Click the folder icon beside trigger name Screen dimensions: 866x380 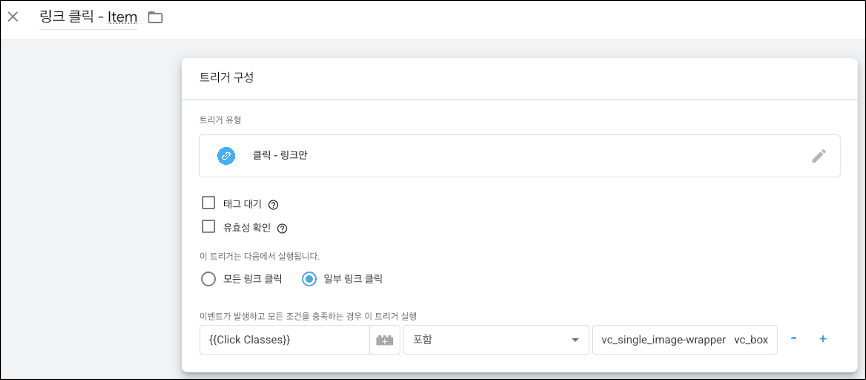click(156, 18)
